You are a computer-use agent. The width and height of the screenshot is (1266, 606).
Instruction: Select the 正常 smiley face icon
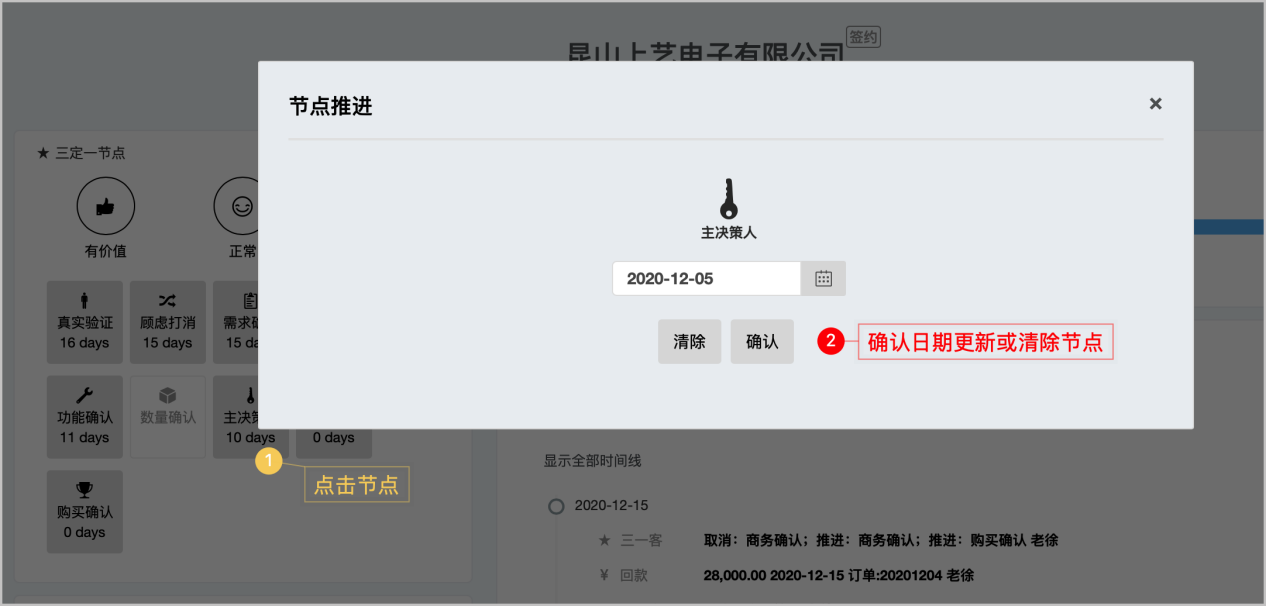242,206
